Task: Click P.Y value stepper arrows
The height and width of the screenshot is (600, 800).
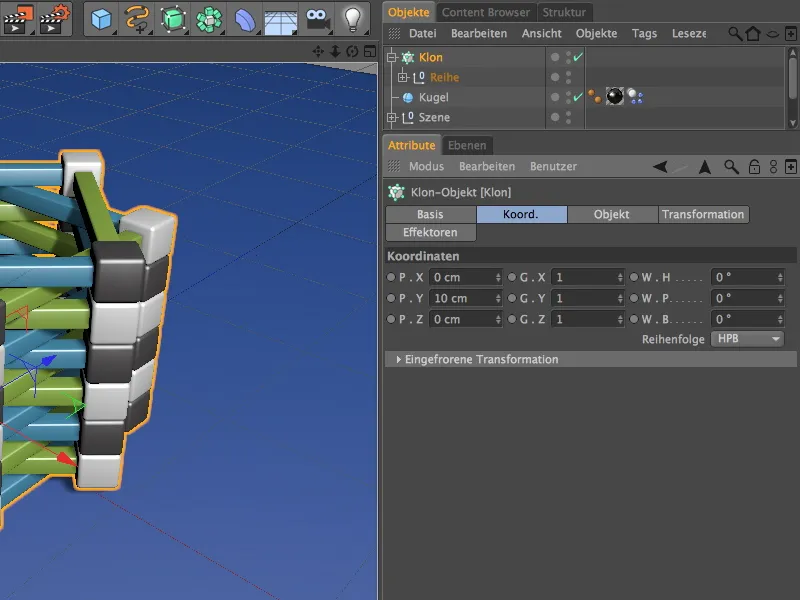Action: pyautogui.click(x=498, y=298)
